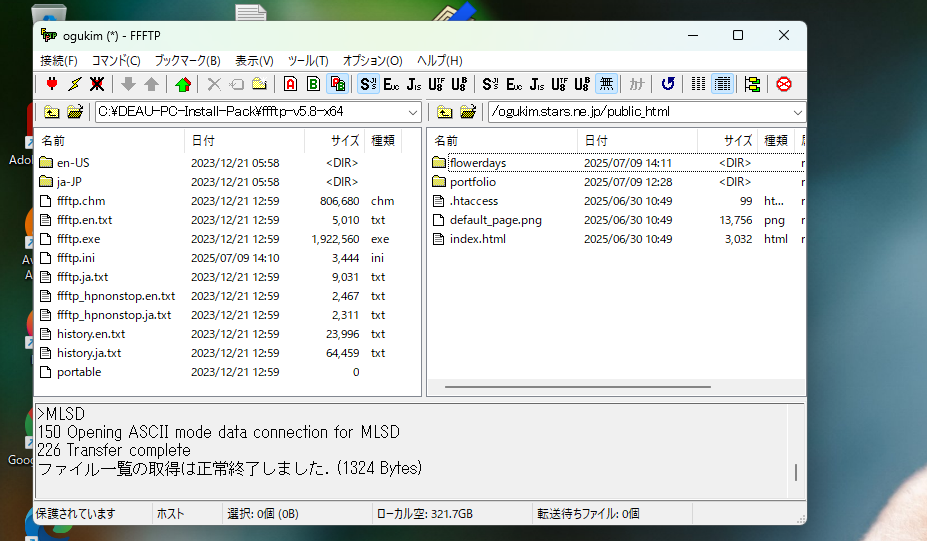Toggle file list to simple list view
The width and height of the screenshot is (927, 541).
click(x=699, y=84)
